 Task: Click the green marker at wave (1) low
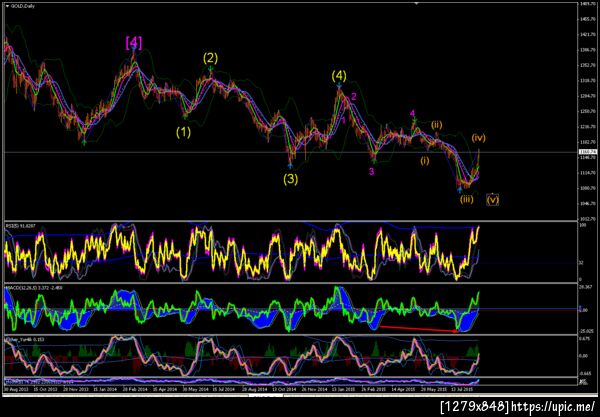[x=185, y=115]
